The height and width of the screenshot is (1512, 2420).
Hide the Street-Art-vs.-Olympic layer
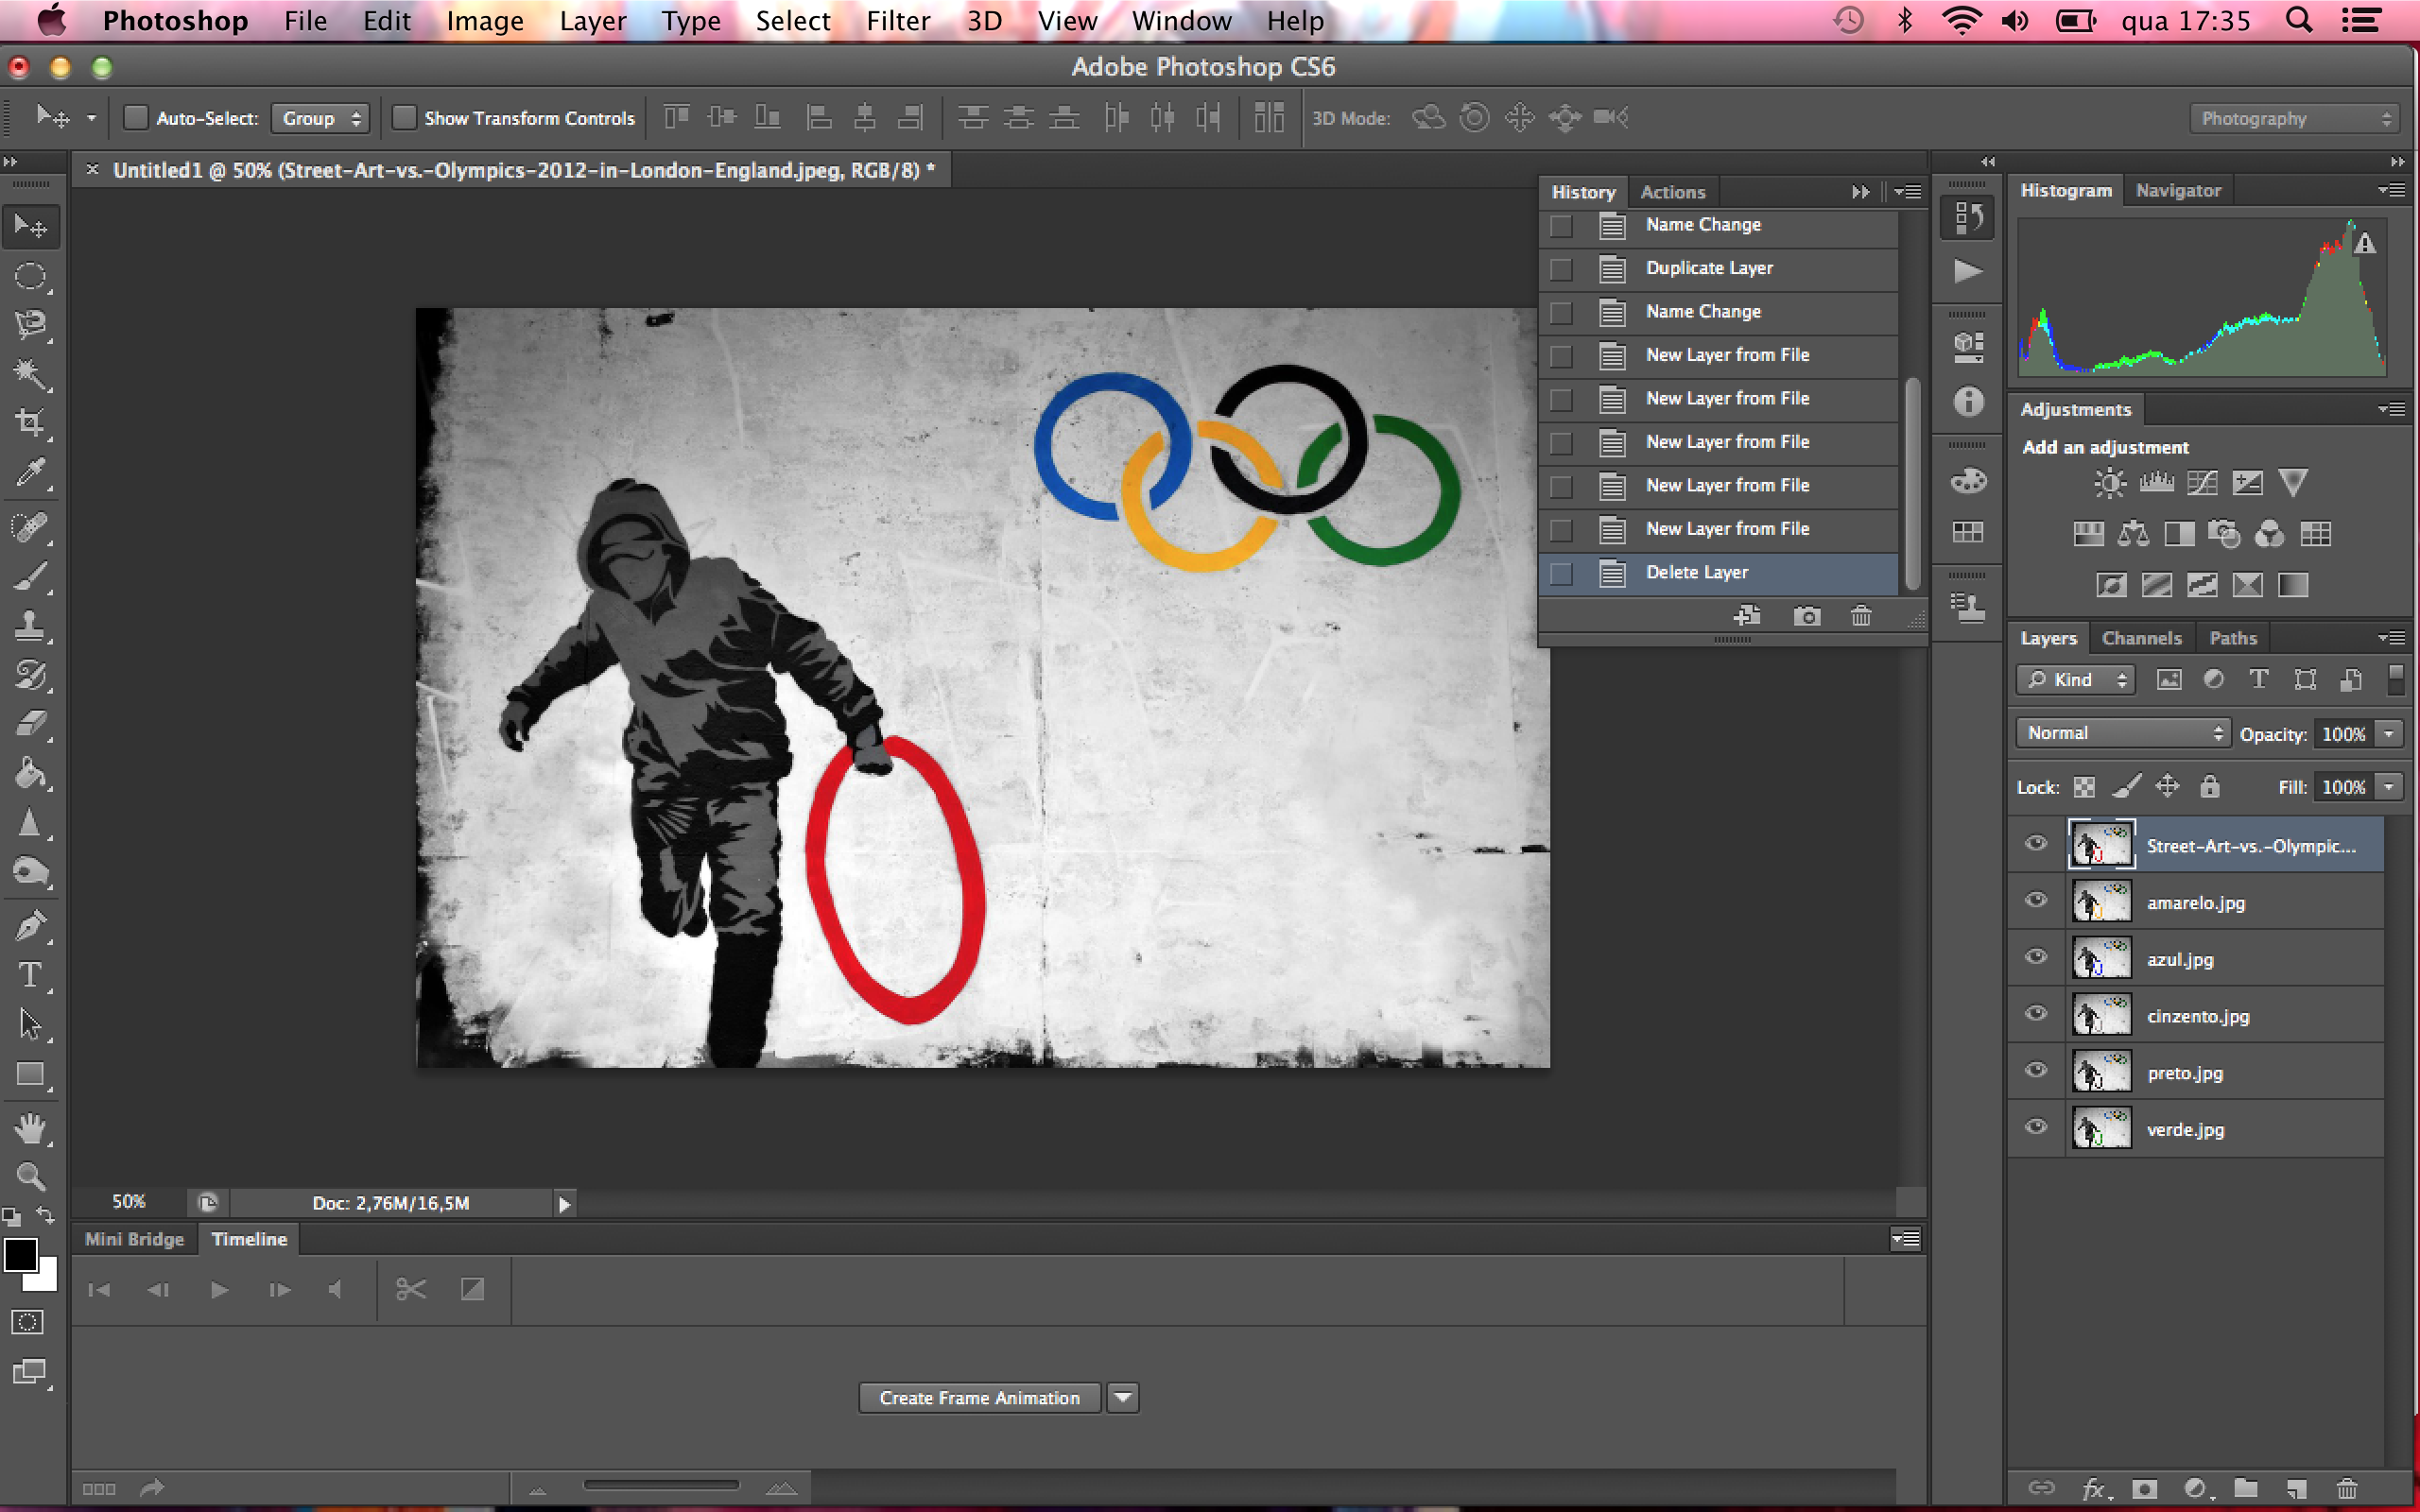[x=2036, y=843]
